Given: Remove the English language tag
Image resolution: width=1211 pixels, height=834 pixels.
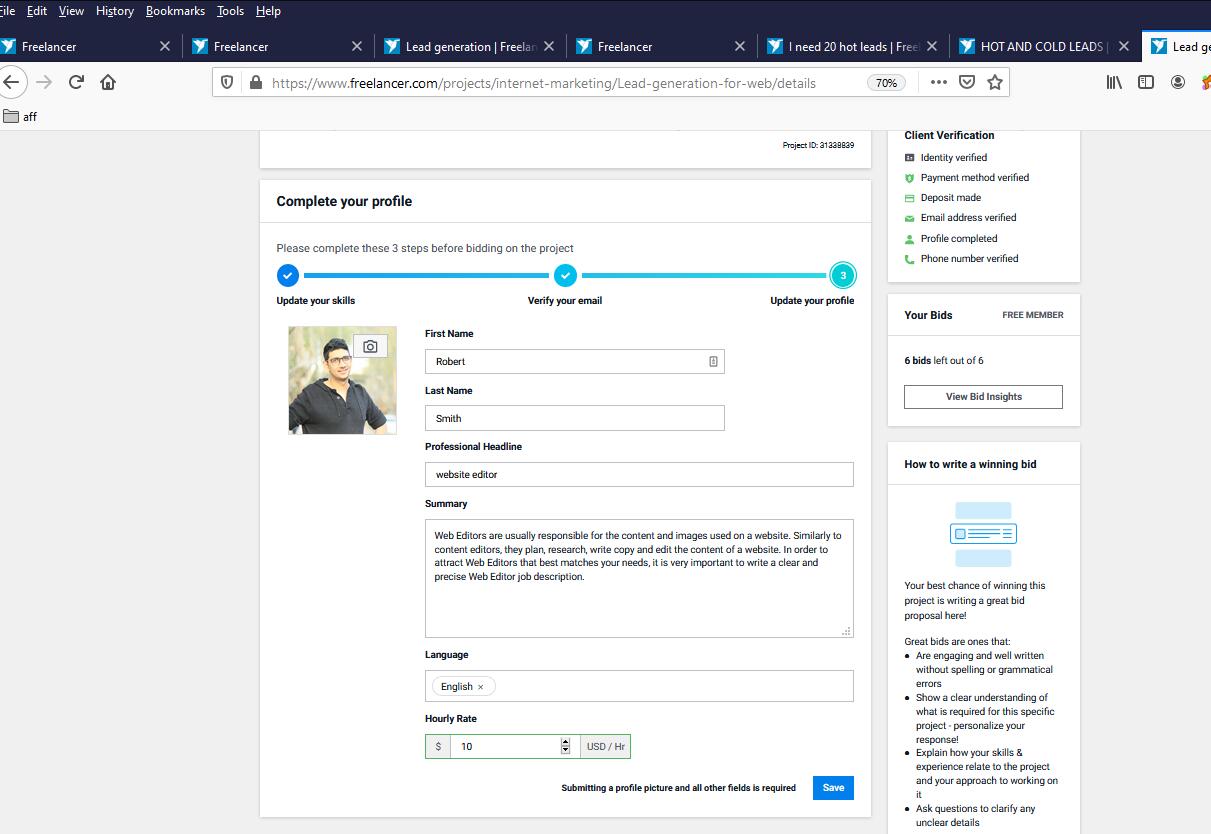Looking at the screenshot, I should [480, 687].
